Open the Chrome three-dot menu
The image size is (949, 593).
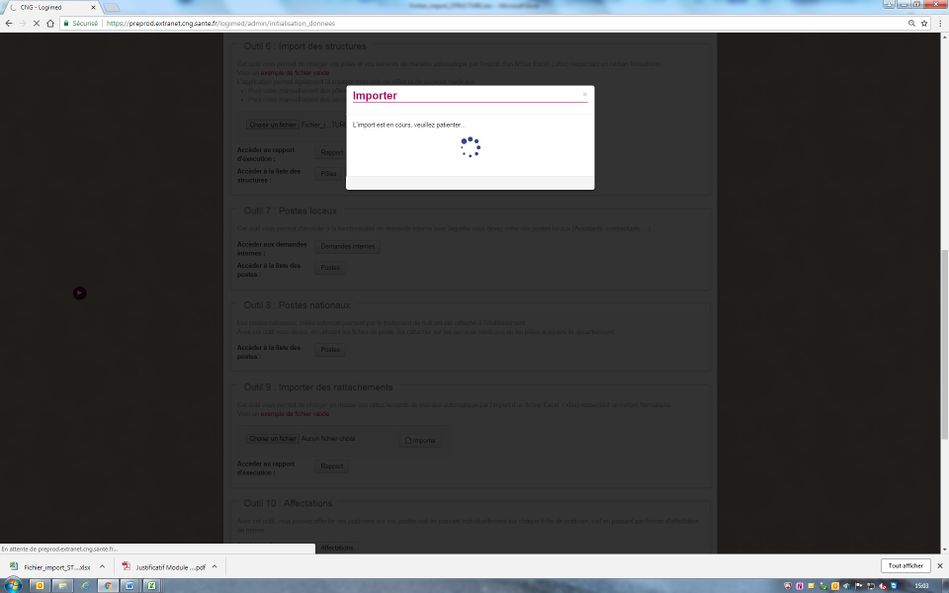click(x=941, y=24)
